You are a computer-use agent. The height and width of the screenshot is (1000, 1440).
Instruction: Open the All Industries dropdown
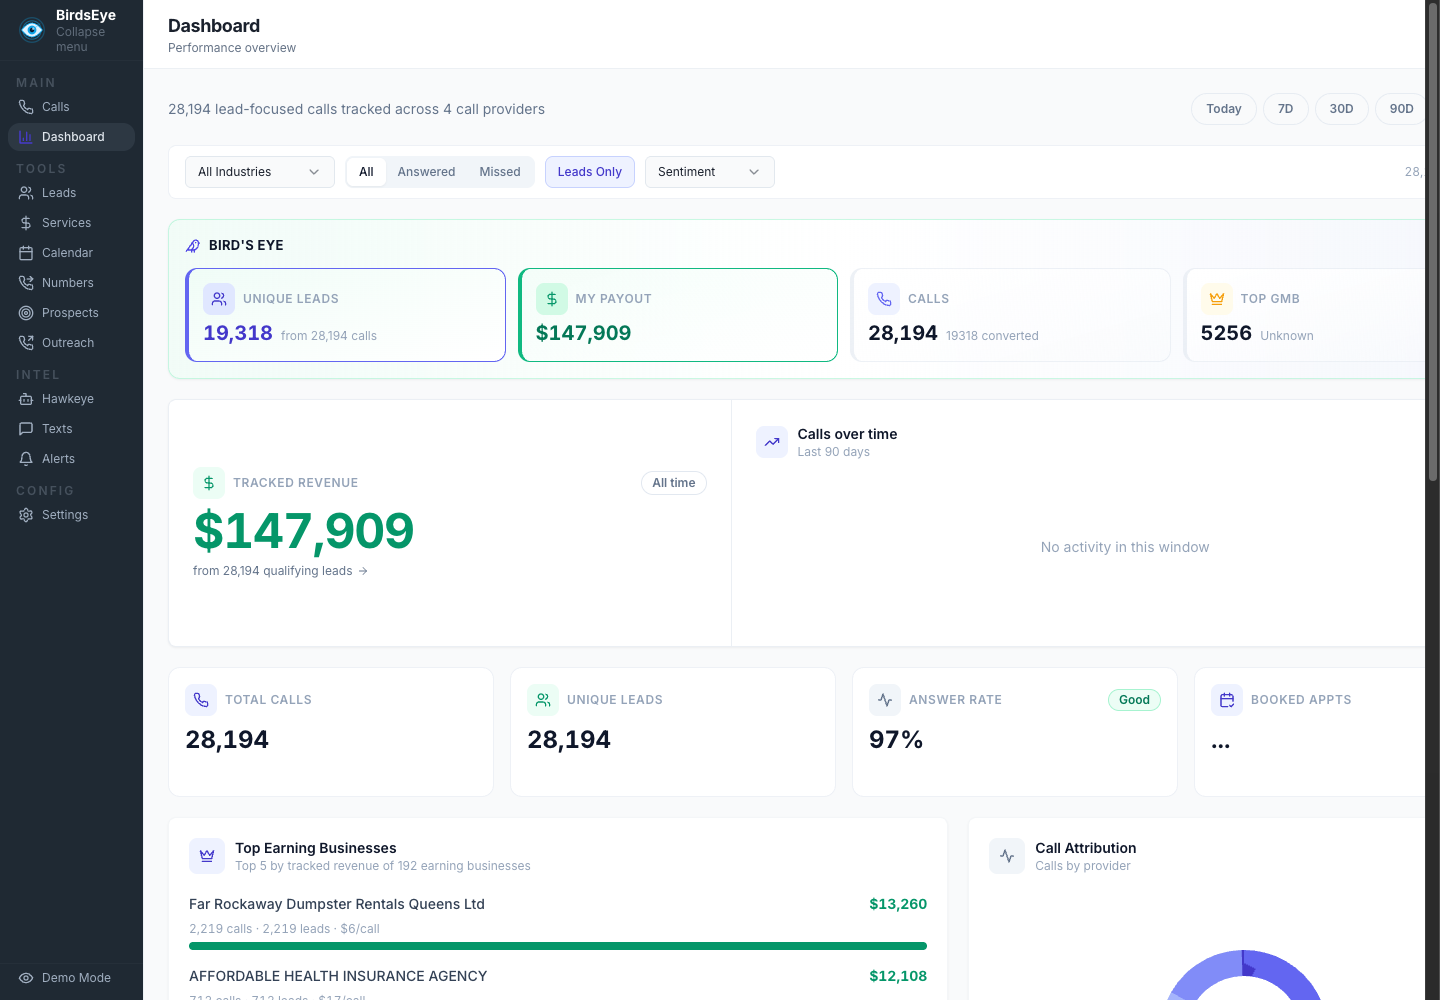[260, 172]
